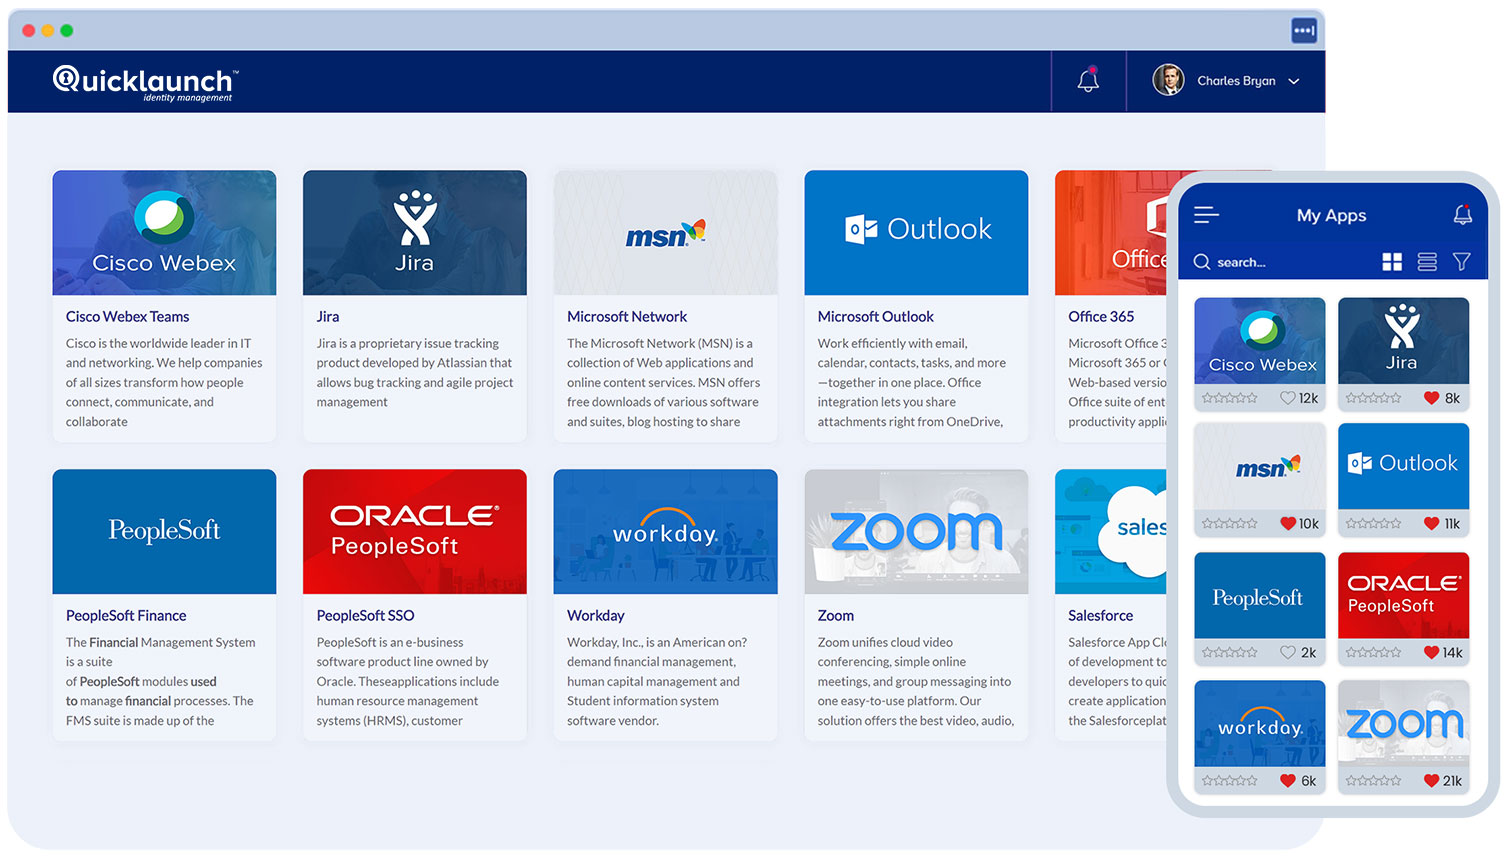Launch msn from desktop card image
Screen dimensions: 1508x860
[x=665, y=232]
